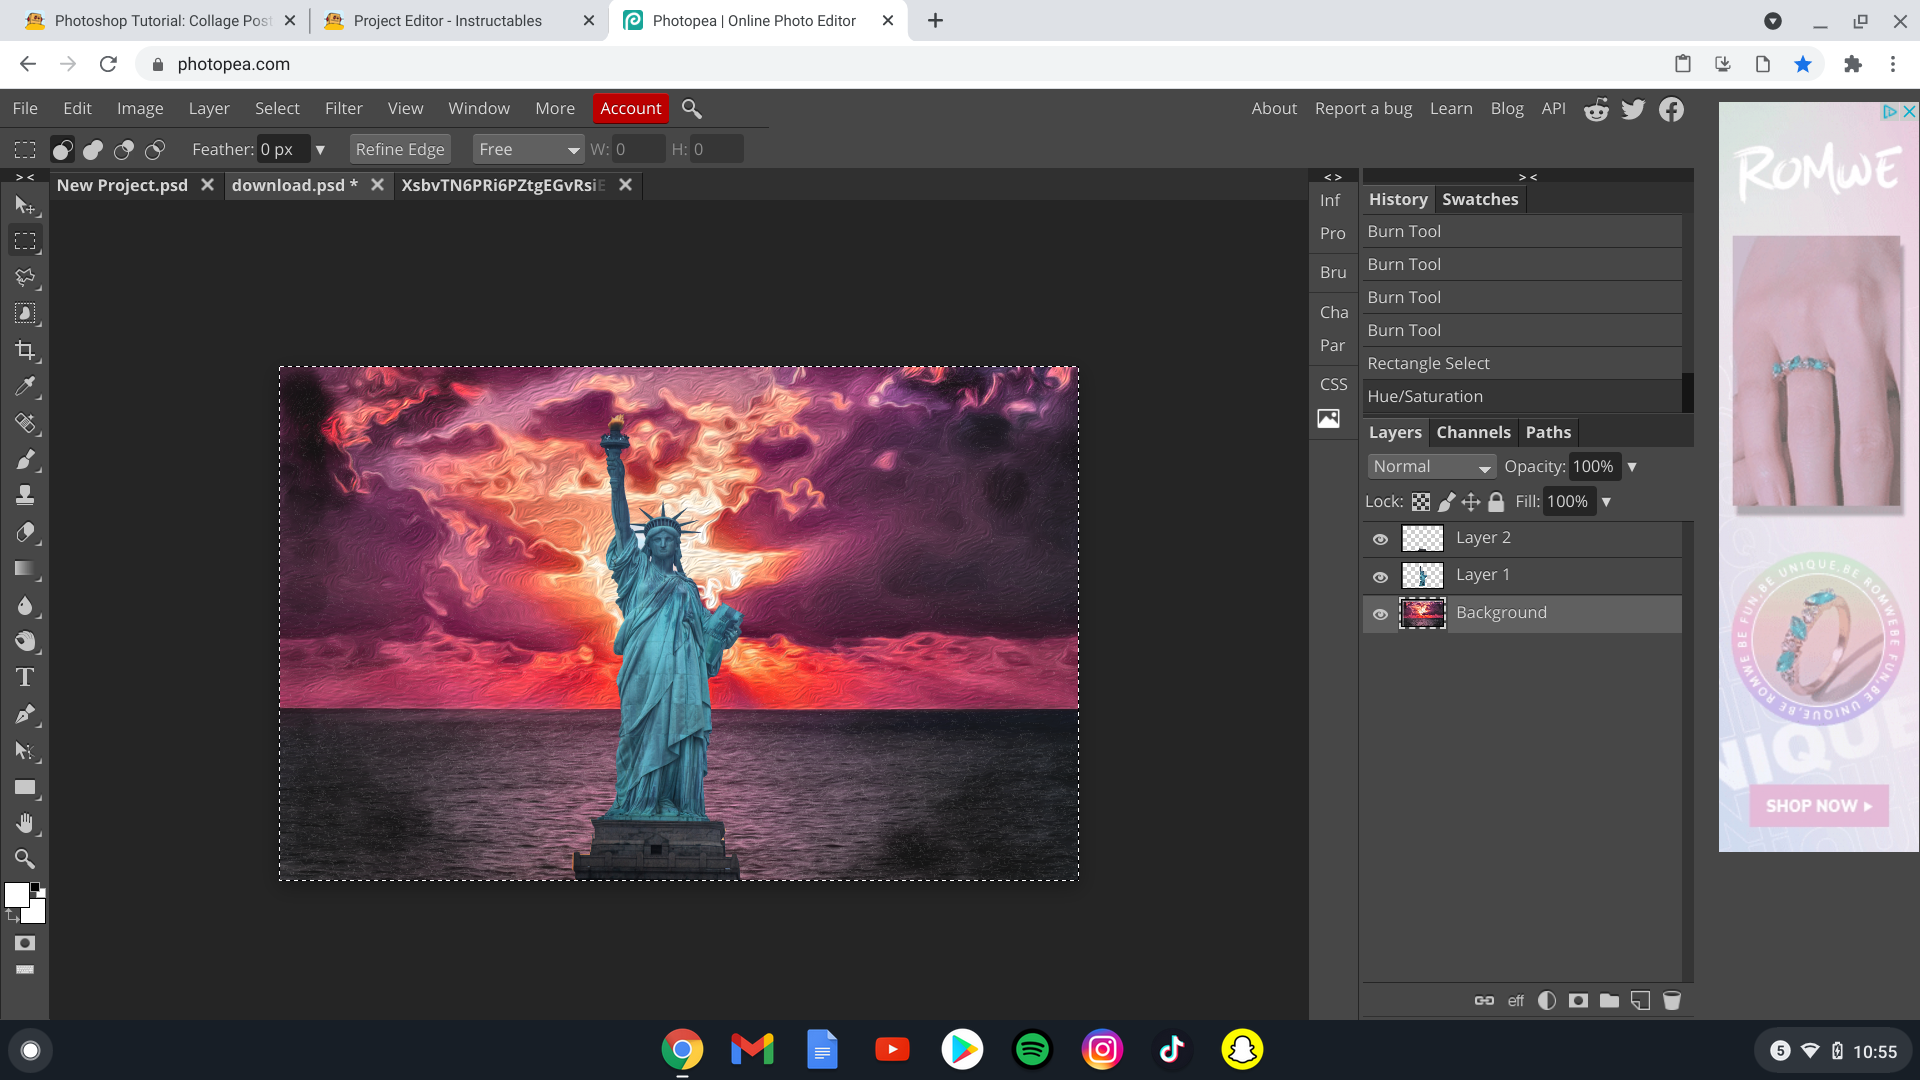
Task: Select the Path Select tool
Action: [25, 750]
